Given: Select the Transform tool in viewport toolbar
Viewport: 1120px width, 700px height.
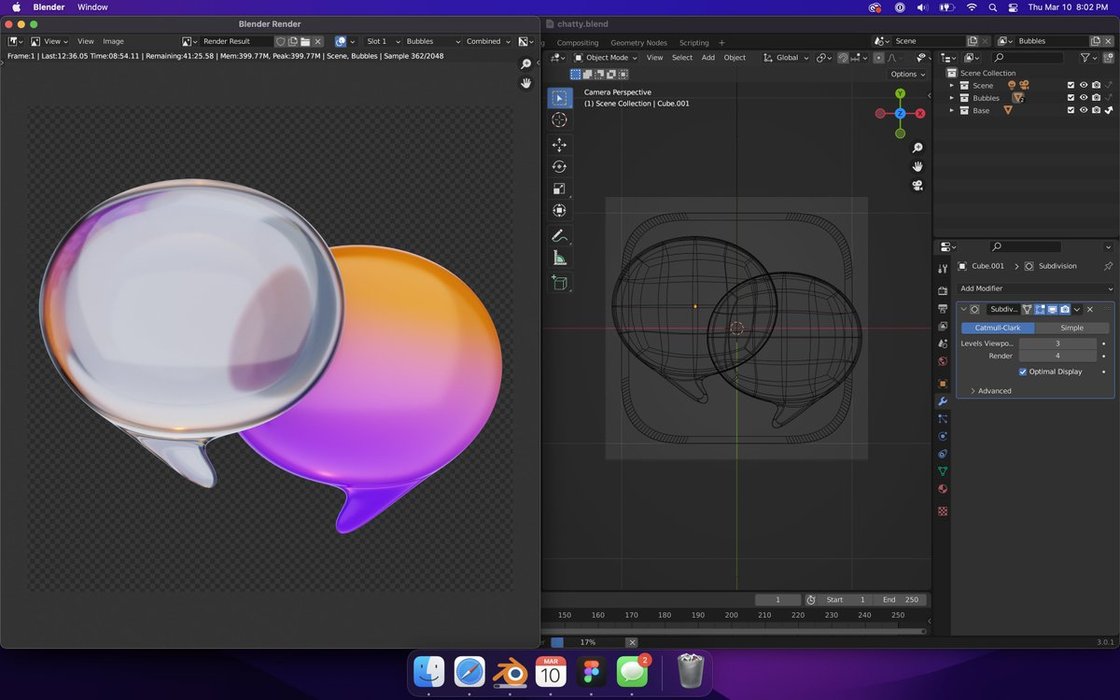Looking at the screenshot, I should pyautogui.click(x=559, y=211).
